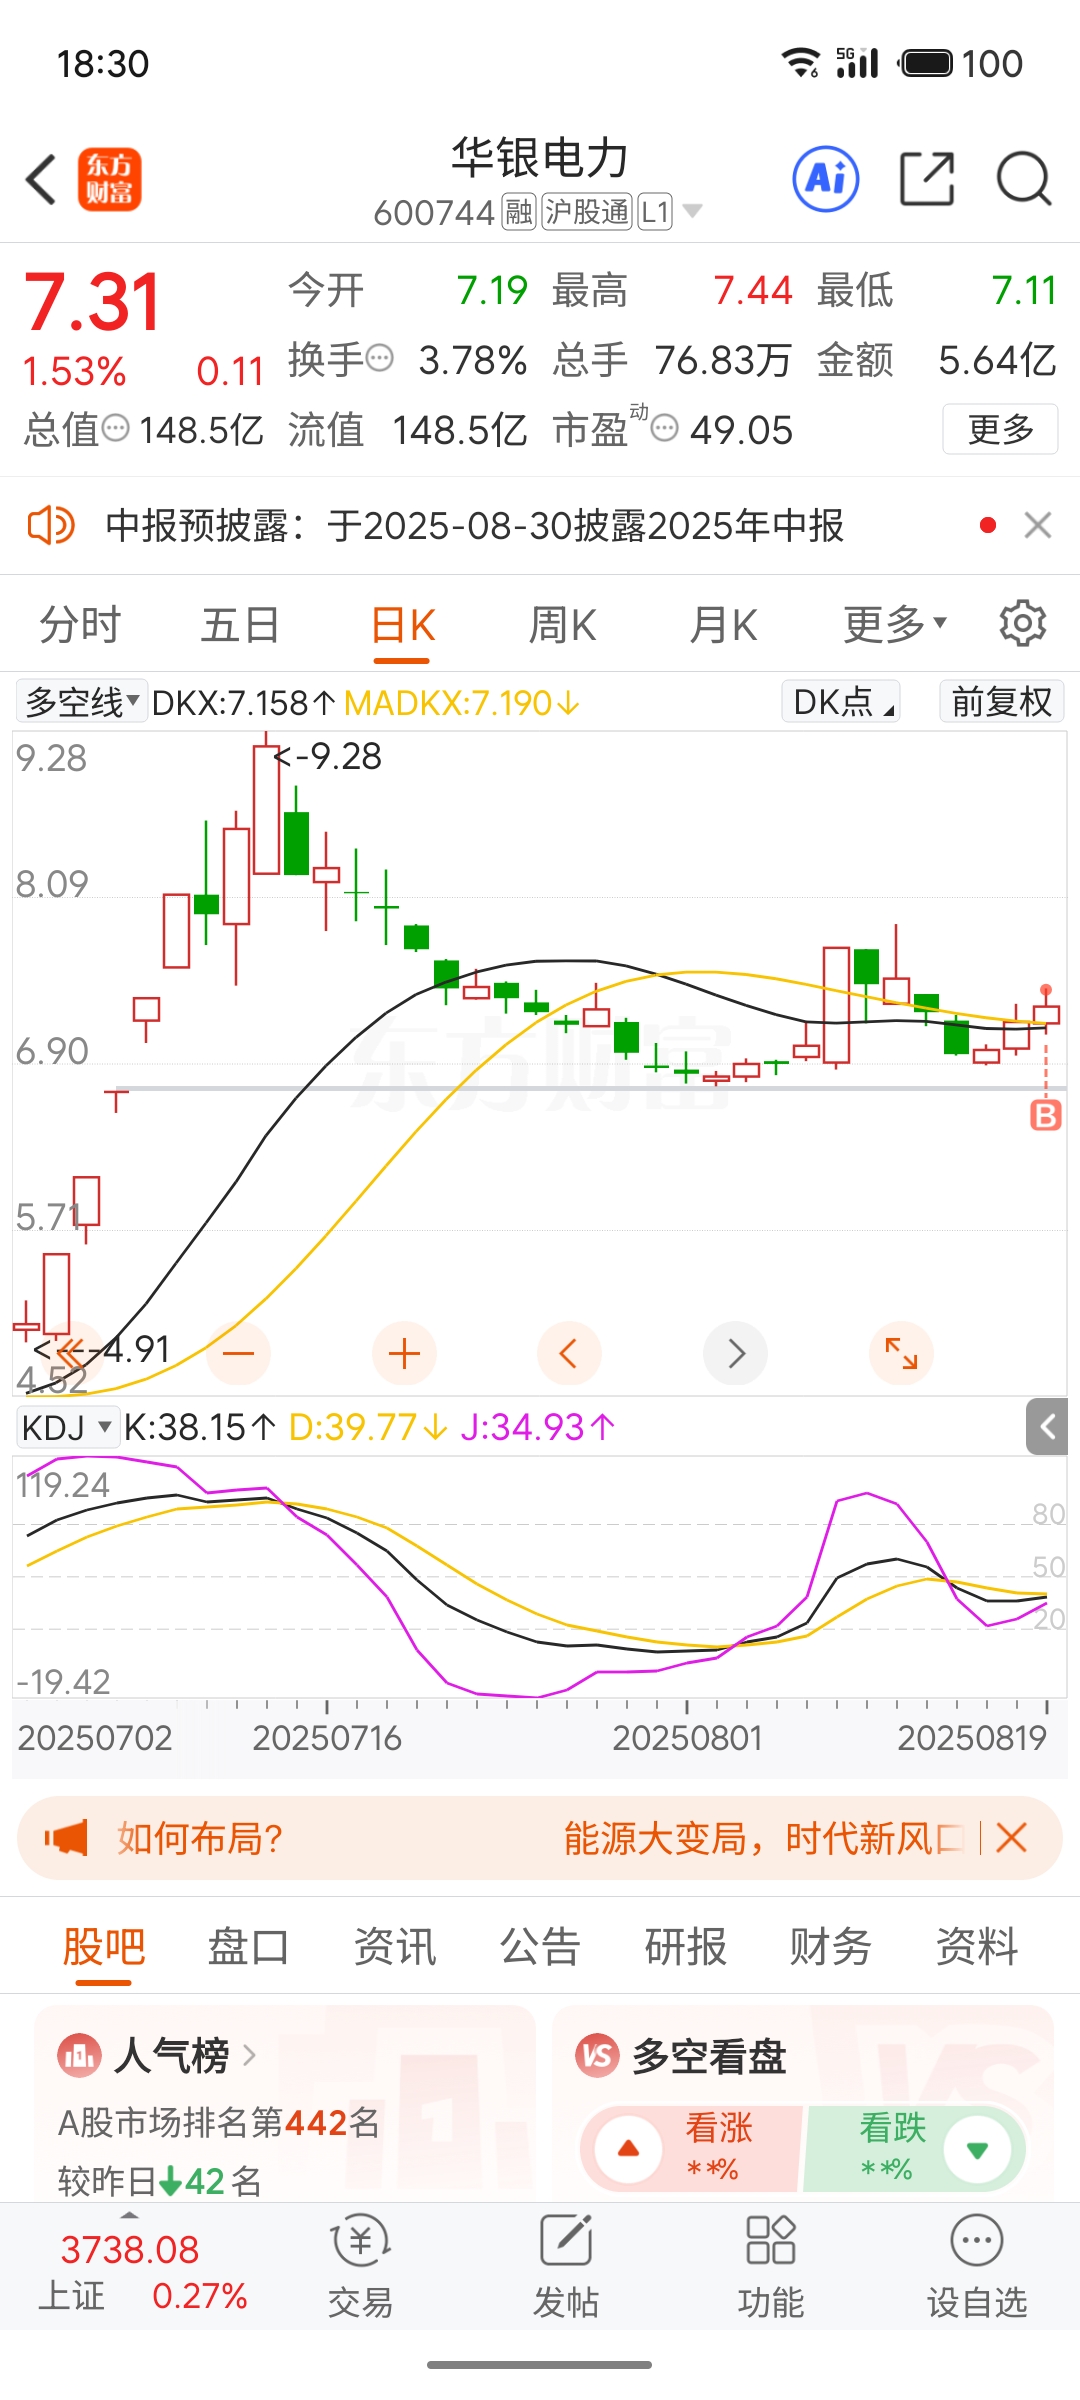Open the search magnifier icon
The height and width of the screenshot is (2400, 1080).
(1024, 180)
